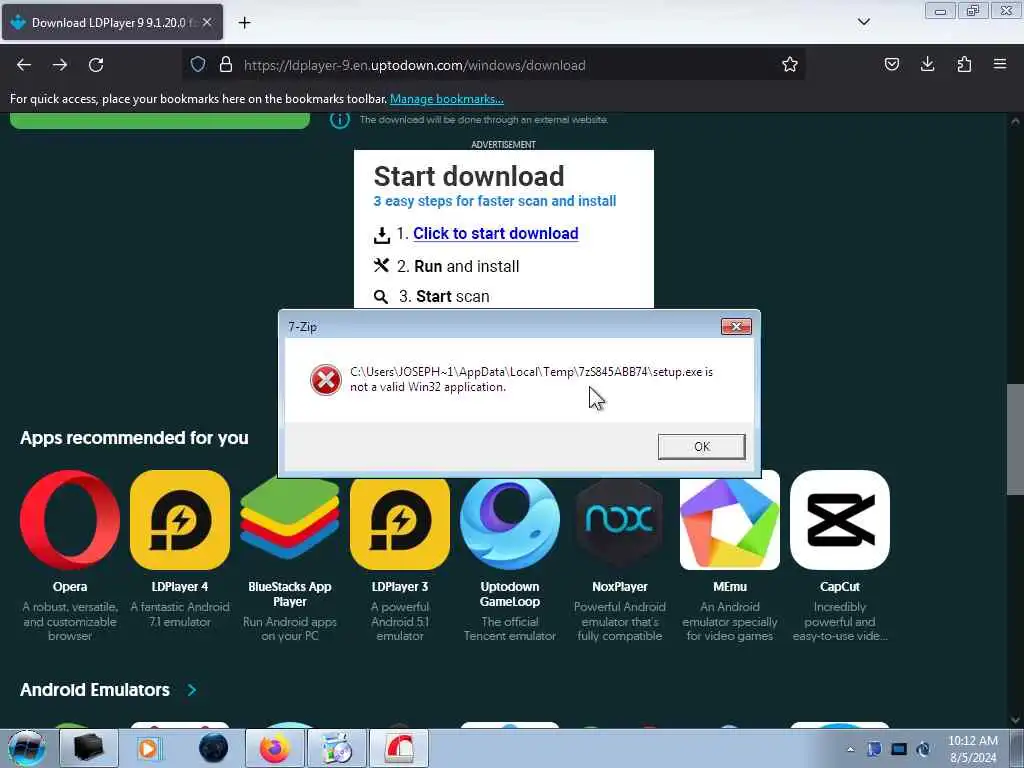This screenshot has height=768, width=1024.
Task: Go forward with the browser forward arrow
Action: [60, 65]
